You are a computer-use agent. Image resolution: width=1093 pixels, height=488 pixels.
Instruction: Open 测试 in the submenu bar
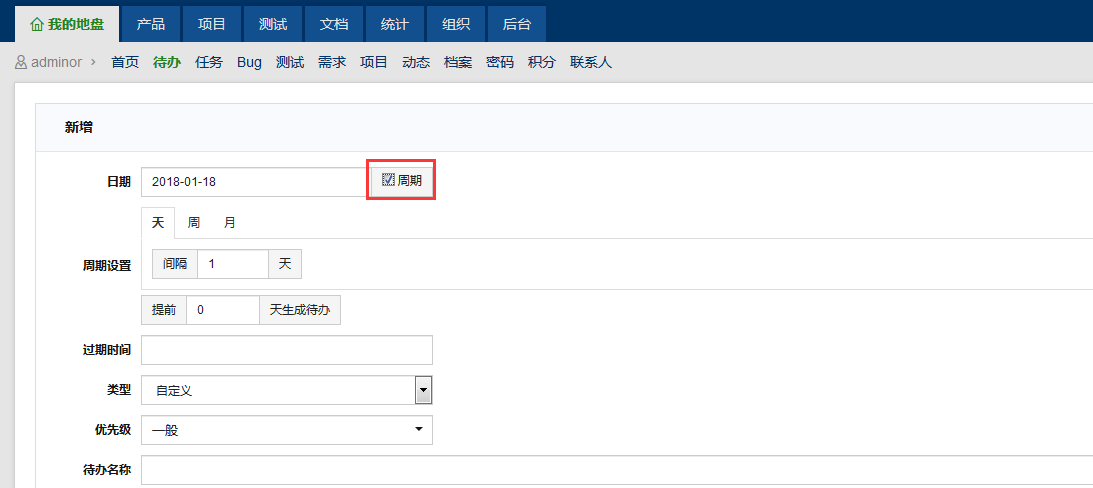(290, 63)
